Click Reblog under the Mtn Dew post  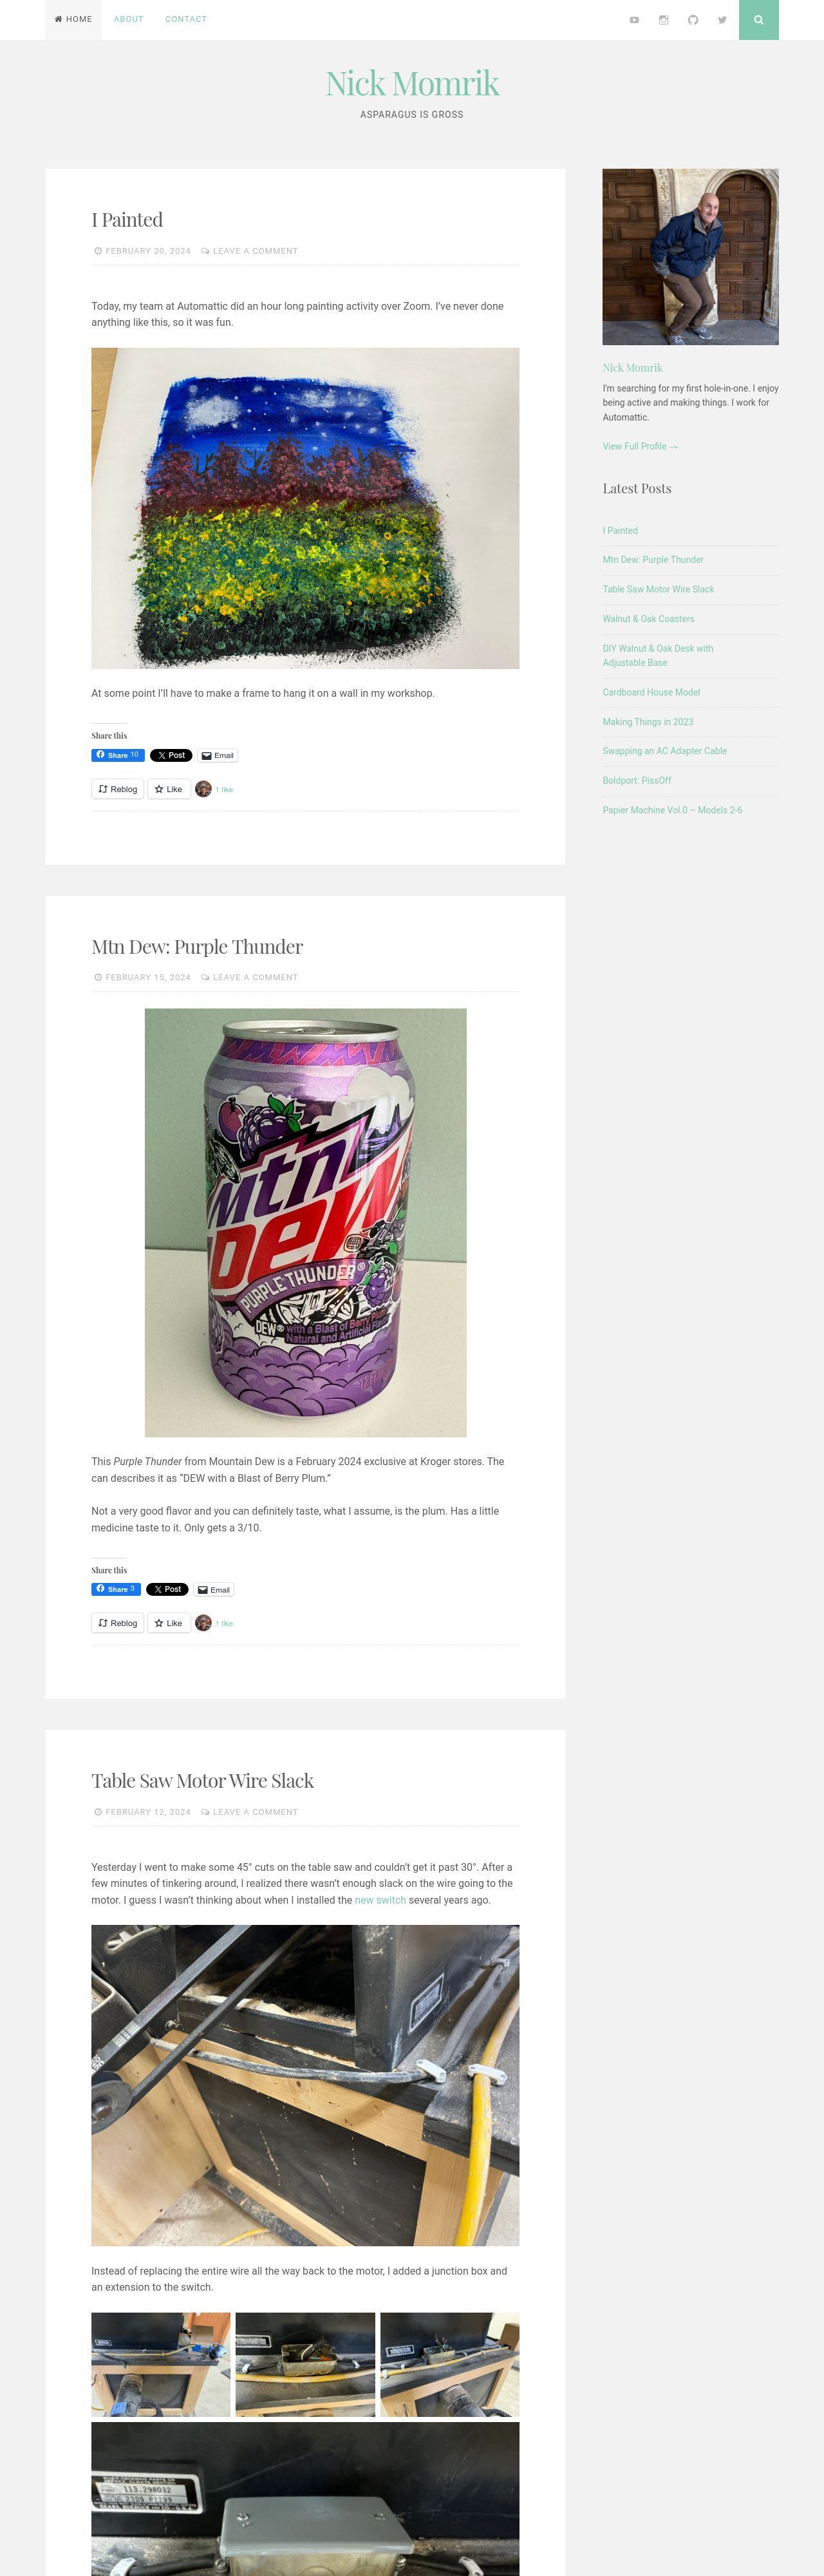118,1623
